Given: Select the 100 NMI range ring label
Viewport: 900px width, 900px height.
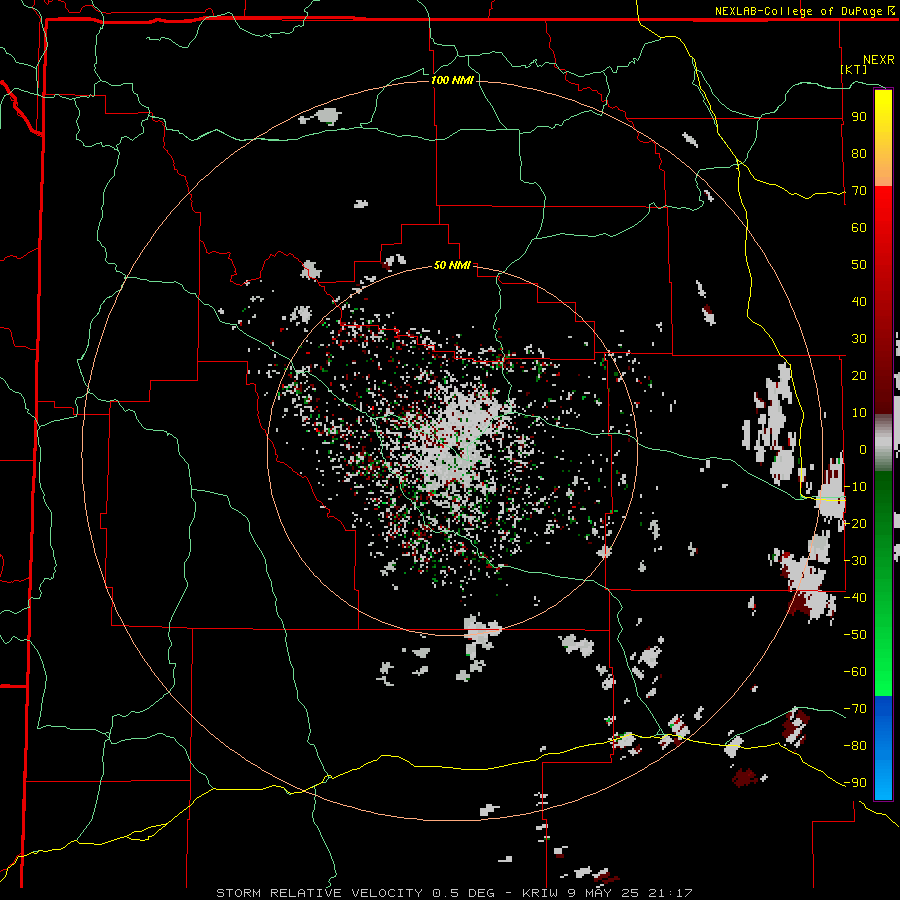Looking at the screenshot, I should coord(452,80).
